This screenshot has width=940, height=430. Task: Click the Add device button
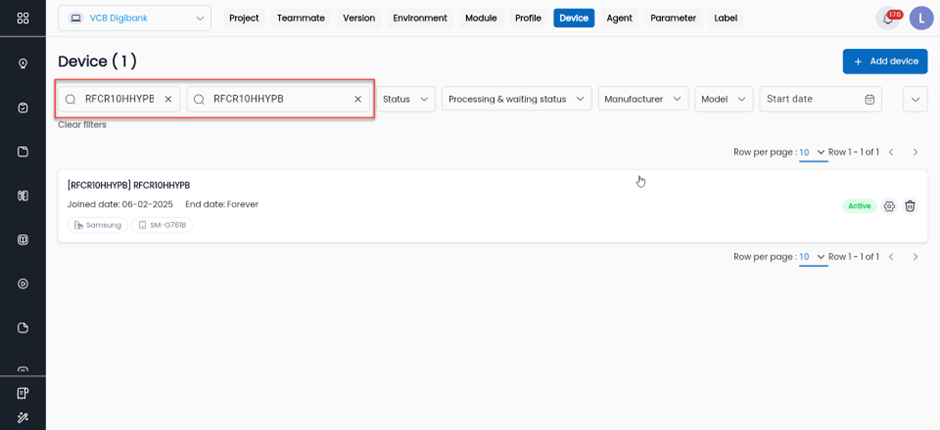click(x=884, y=61)
